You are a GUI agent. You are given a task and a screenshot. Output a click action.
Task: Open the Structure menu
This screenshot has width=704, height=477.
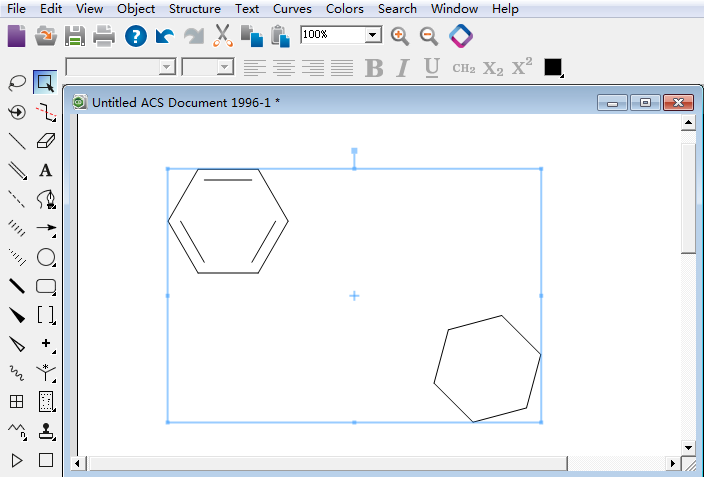click(194, 9)
